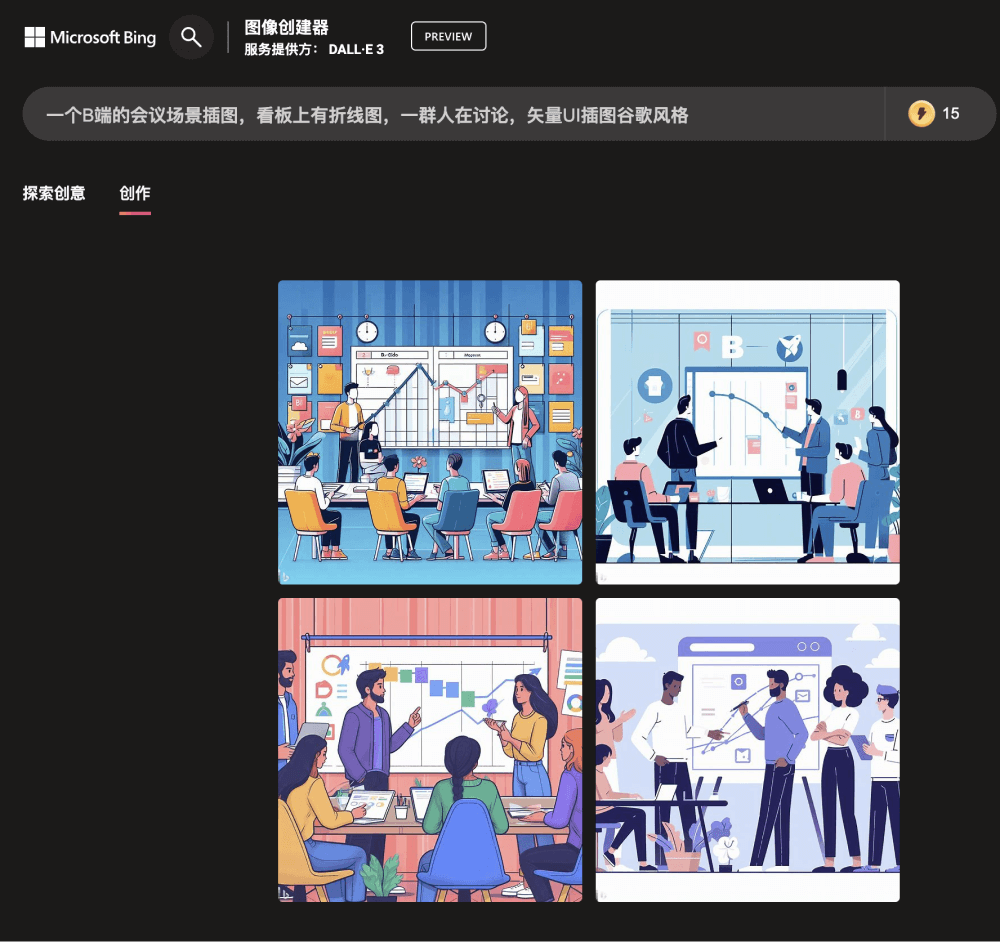Click the search magnifier icon
This screenshot has width=1000, height=942.
(191, 36)
